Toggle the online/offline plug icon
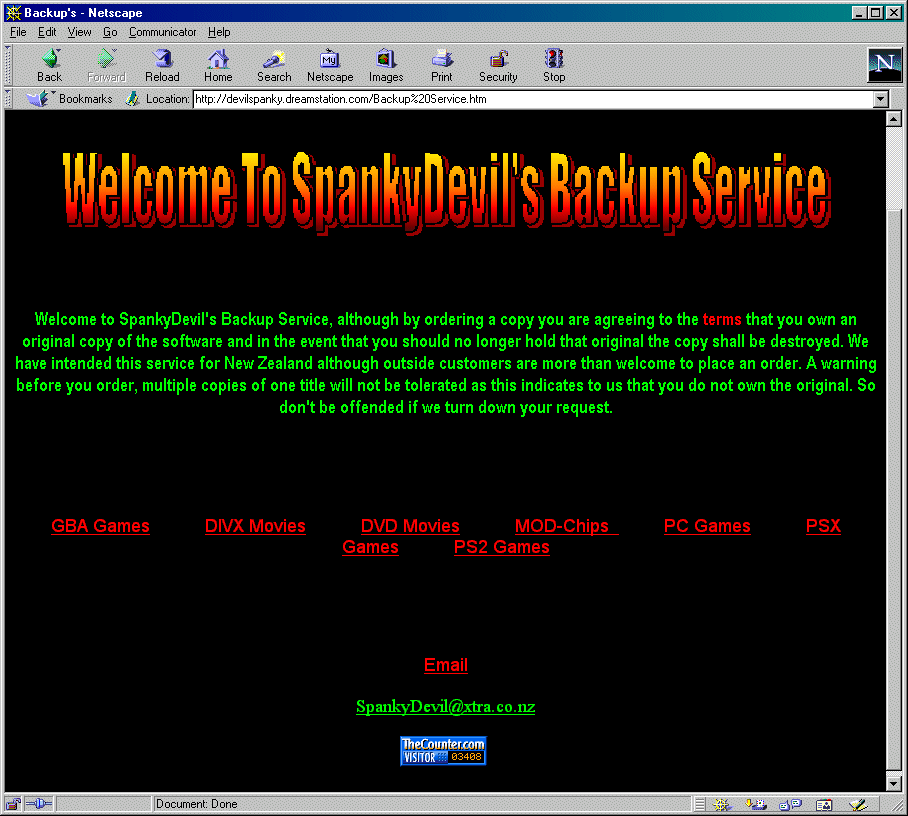 click(x=39, y=804)
